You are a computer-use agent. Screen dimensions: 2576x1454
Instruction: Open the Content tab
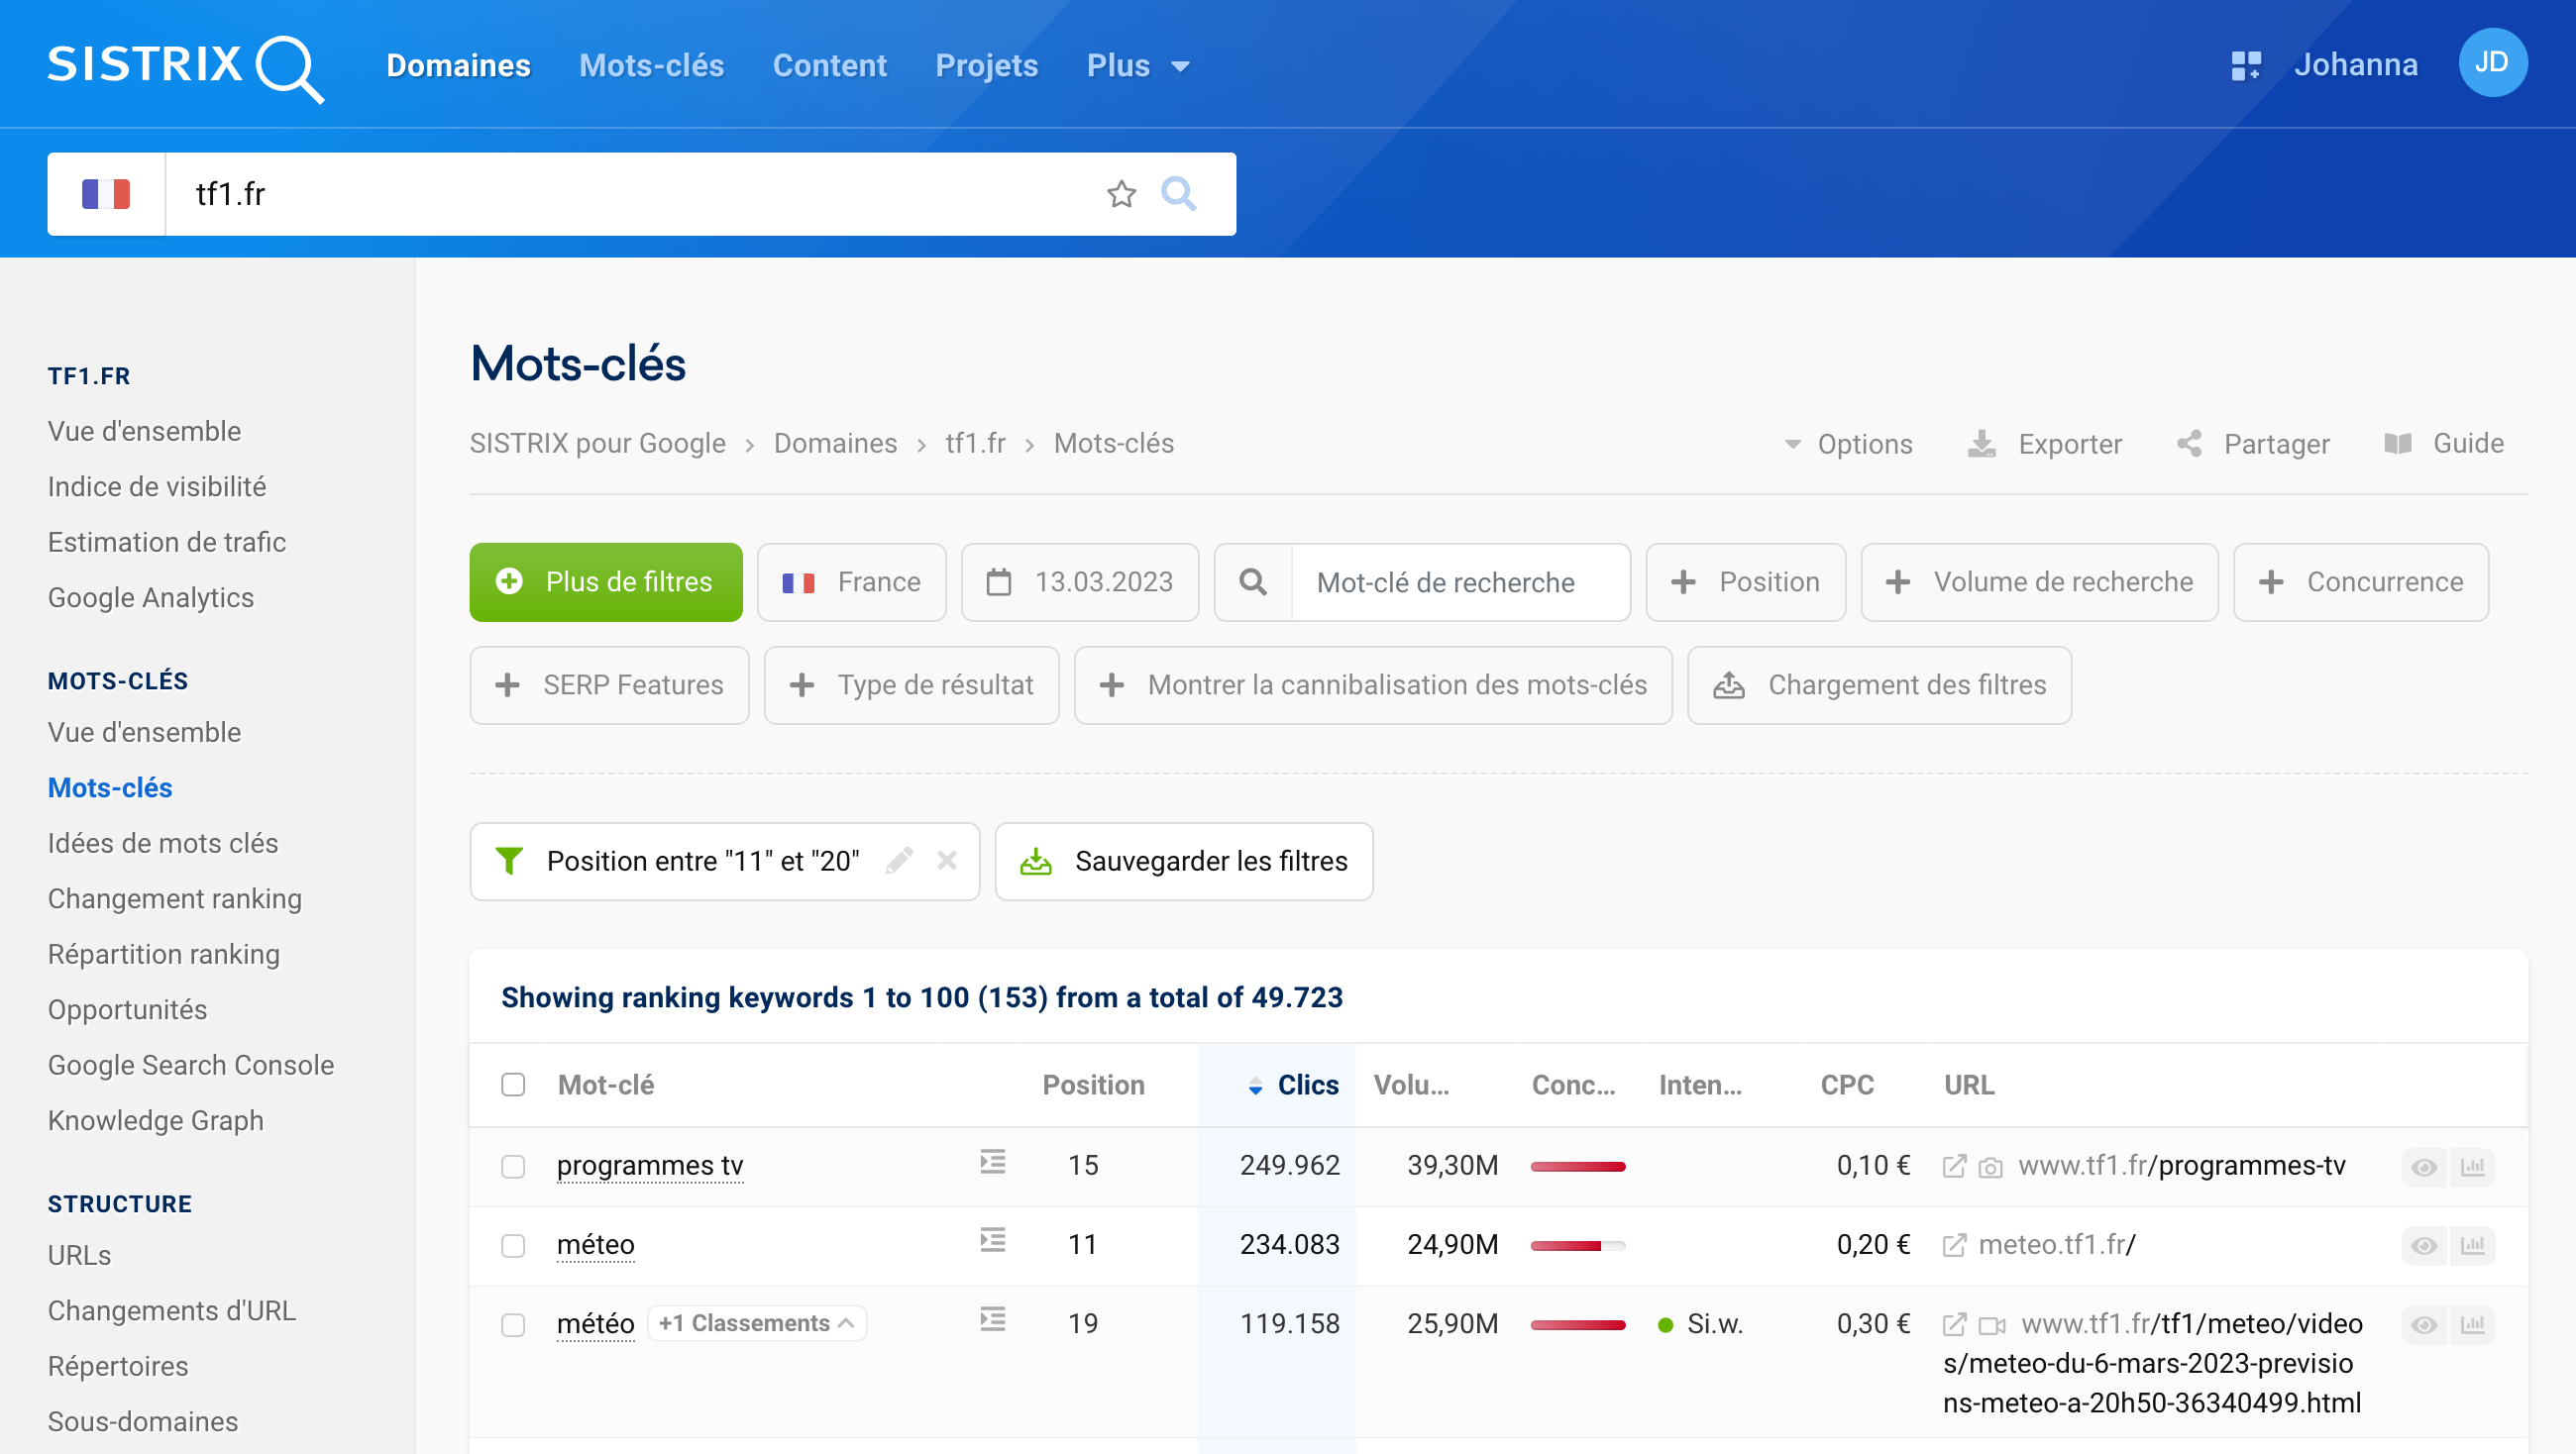pyautogui.click(x=829, y=66)
